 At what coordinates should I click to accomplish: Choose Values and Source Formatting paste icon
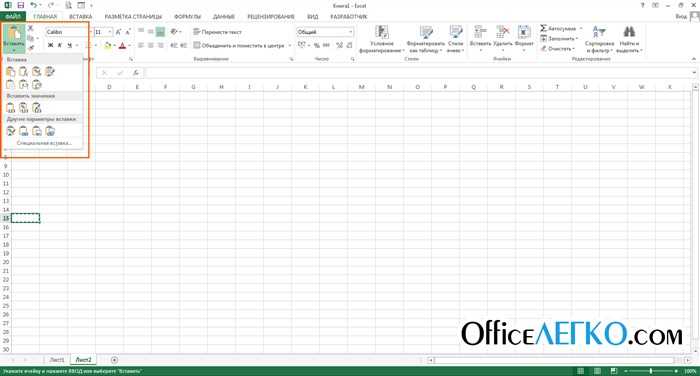click(37, 108)
